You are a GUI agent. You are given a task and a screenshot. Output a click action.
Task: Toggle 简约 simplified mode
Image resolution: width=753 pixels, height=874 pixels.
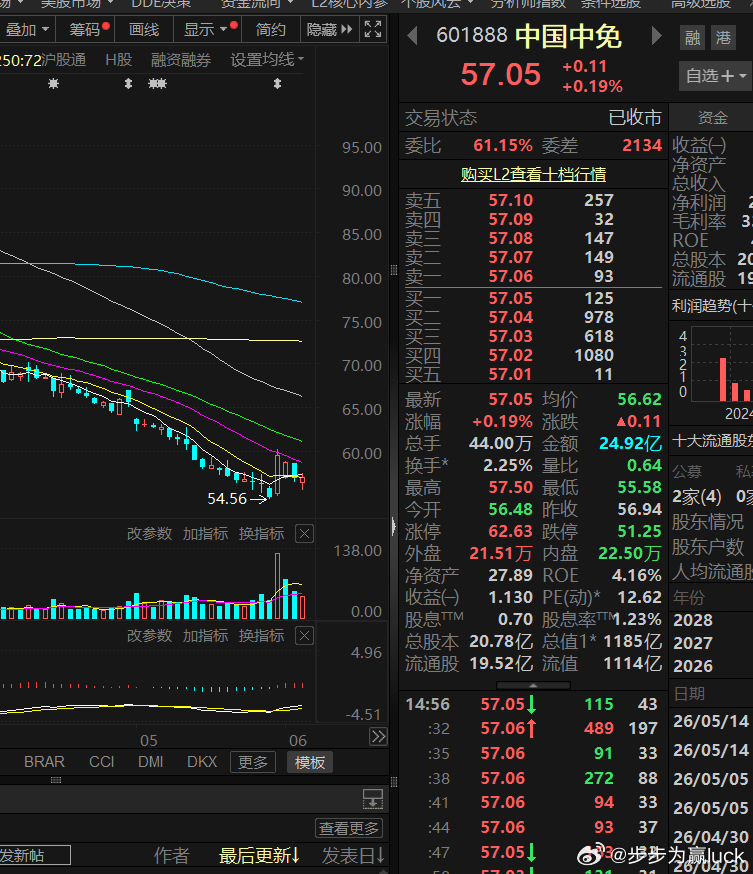click(270, 30)
